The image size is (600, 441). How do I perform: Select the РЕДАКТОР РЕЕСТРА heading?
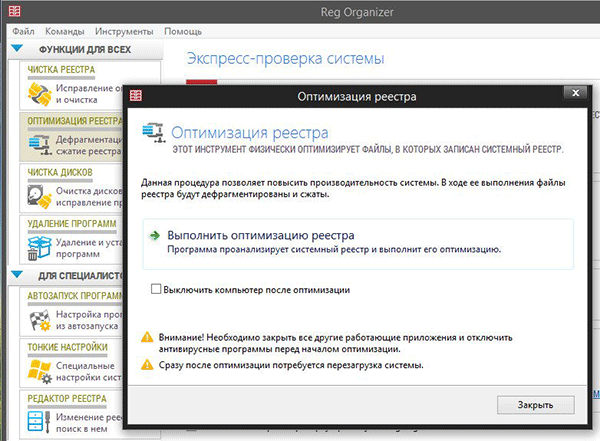pos(67,399)
